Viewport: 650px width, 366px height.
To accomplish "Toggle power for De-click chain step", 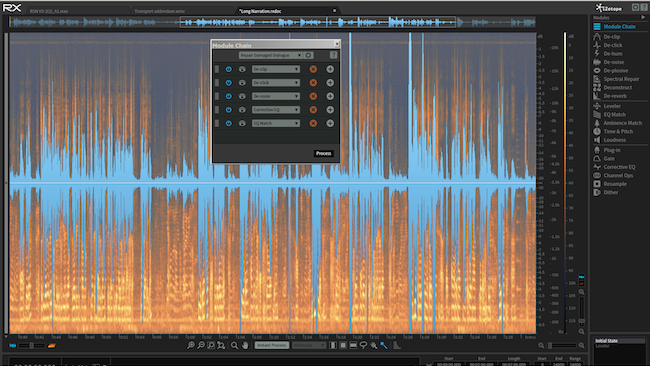I will [228, 83].
